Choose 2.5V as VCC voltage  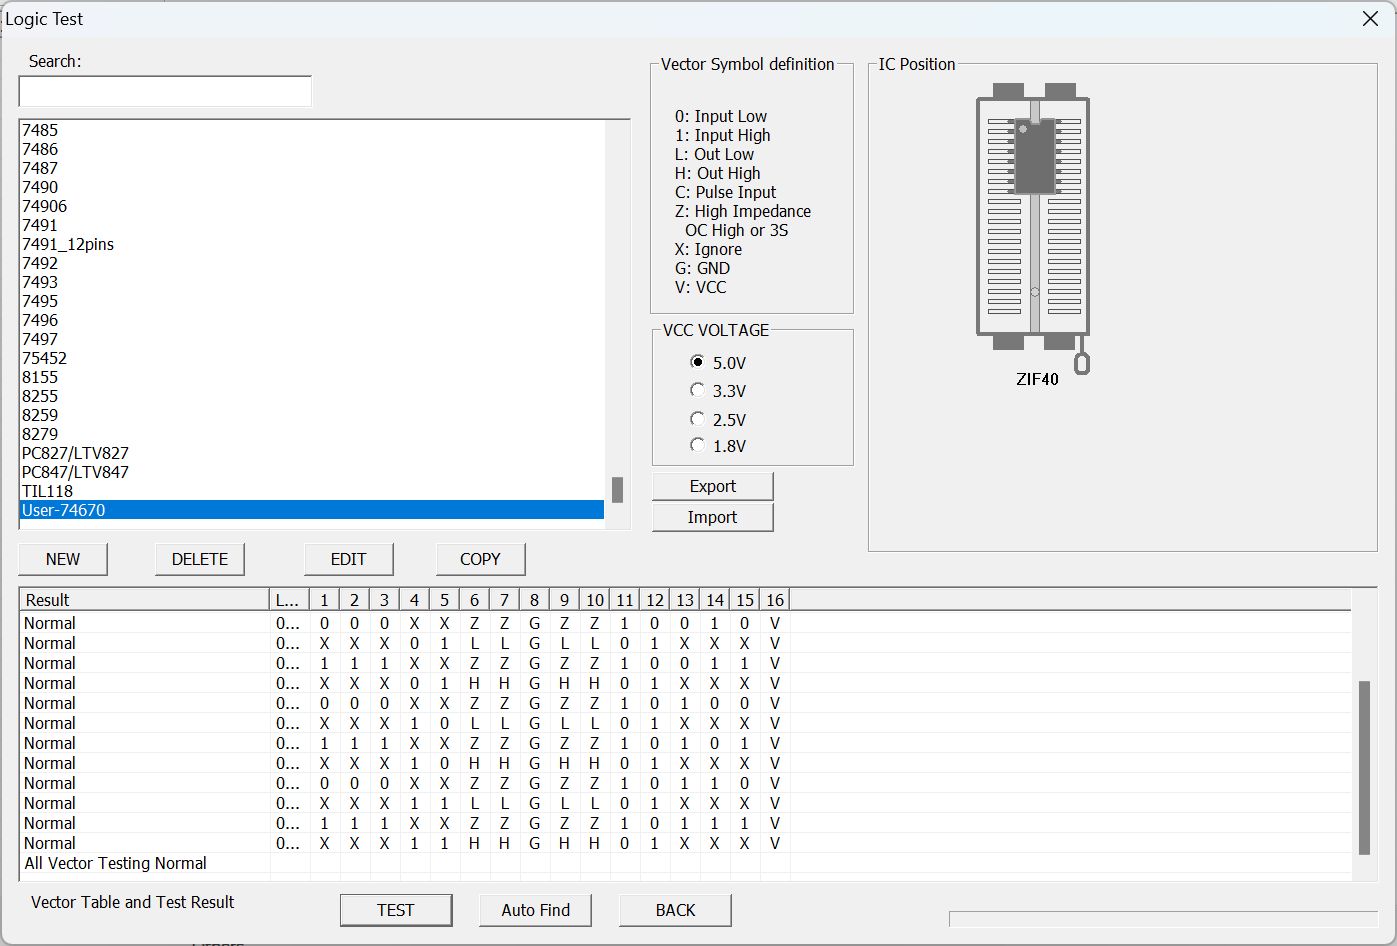tap(698, 419)
